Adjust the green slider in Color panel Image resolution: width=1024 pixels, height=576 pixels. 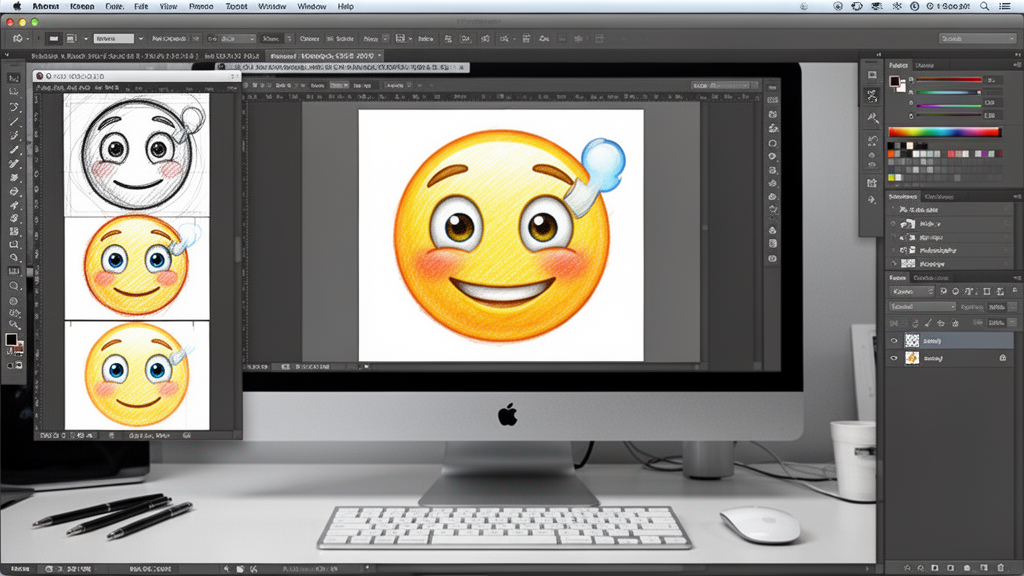tap(949, 92)
